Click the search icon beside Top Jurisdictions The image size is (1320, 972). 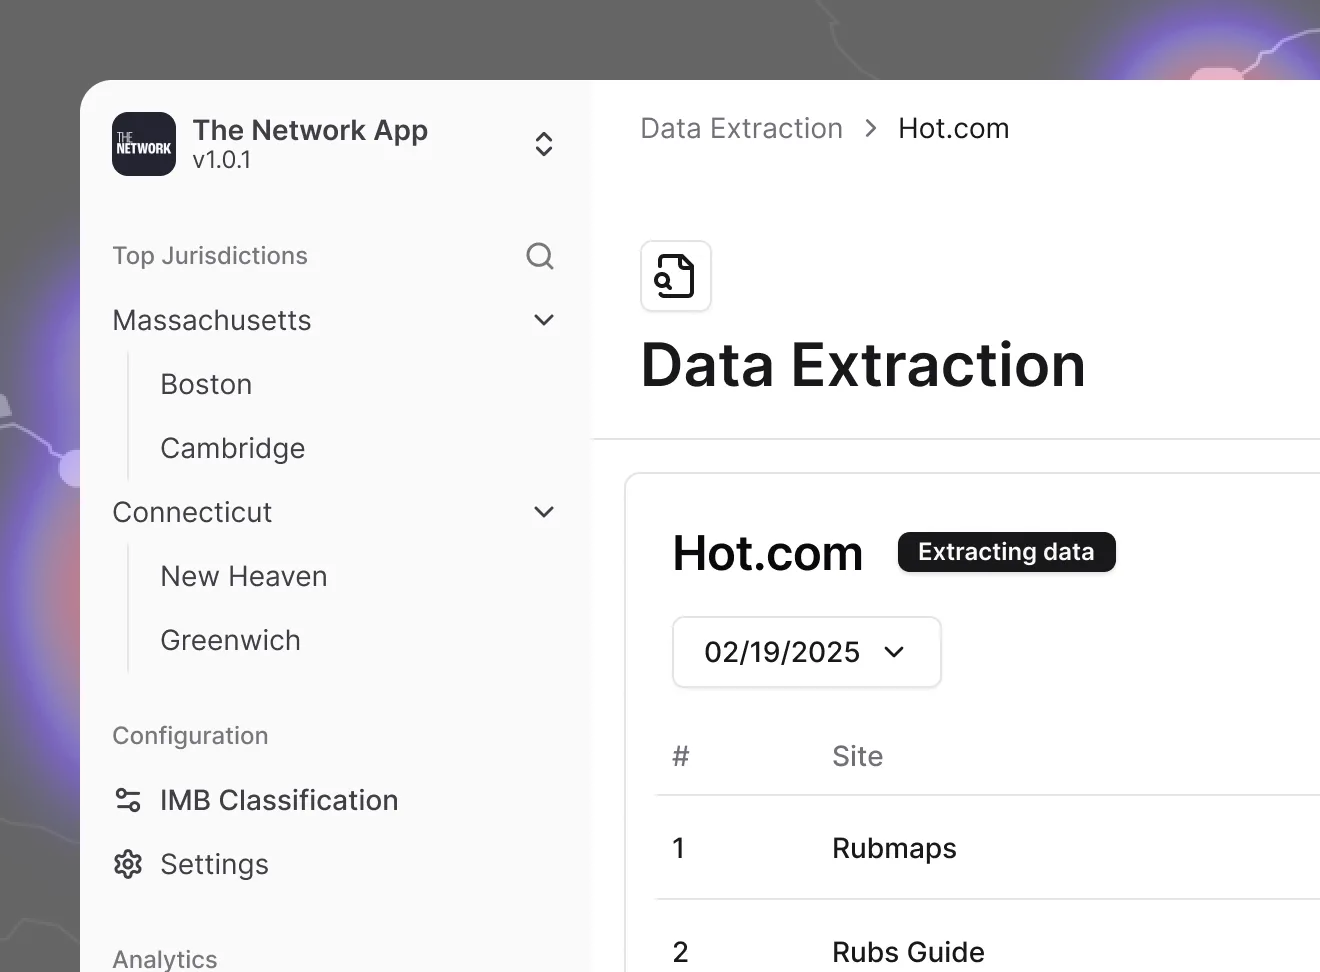pos(540,256)
